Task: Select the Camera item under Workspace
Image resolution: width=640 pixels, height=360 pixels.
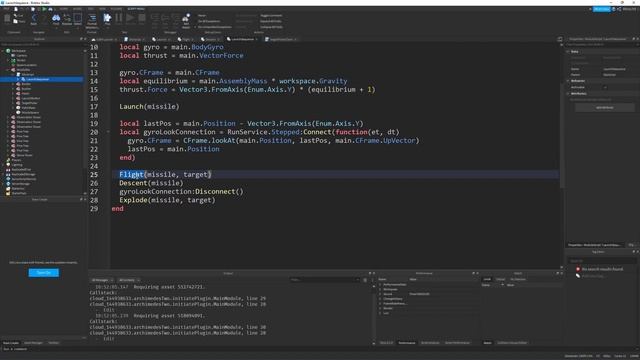Action: click(22, 56)
